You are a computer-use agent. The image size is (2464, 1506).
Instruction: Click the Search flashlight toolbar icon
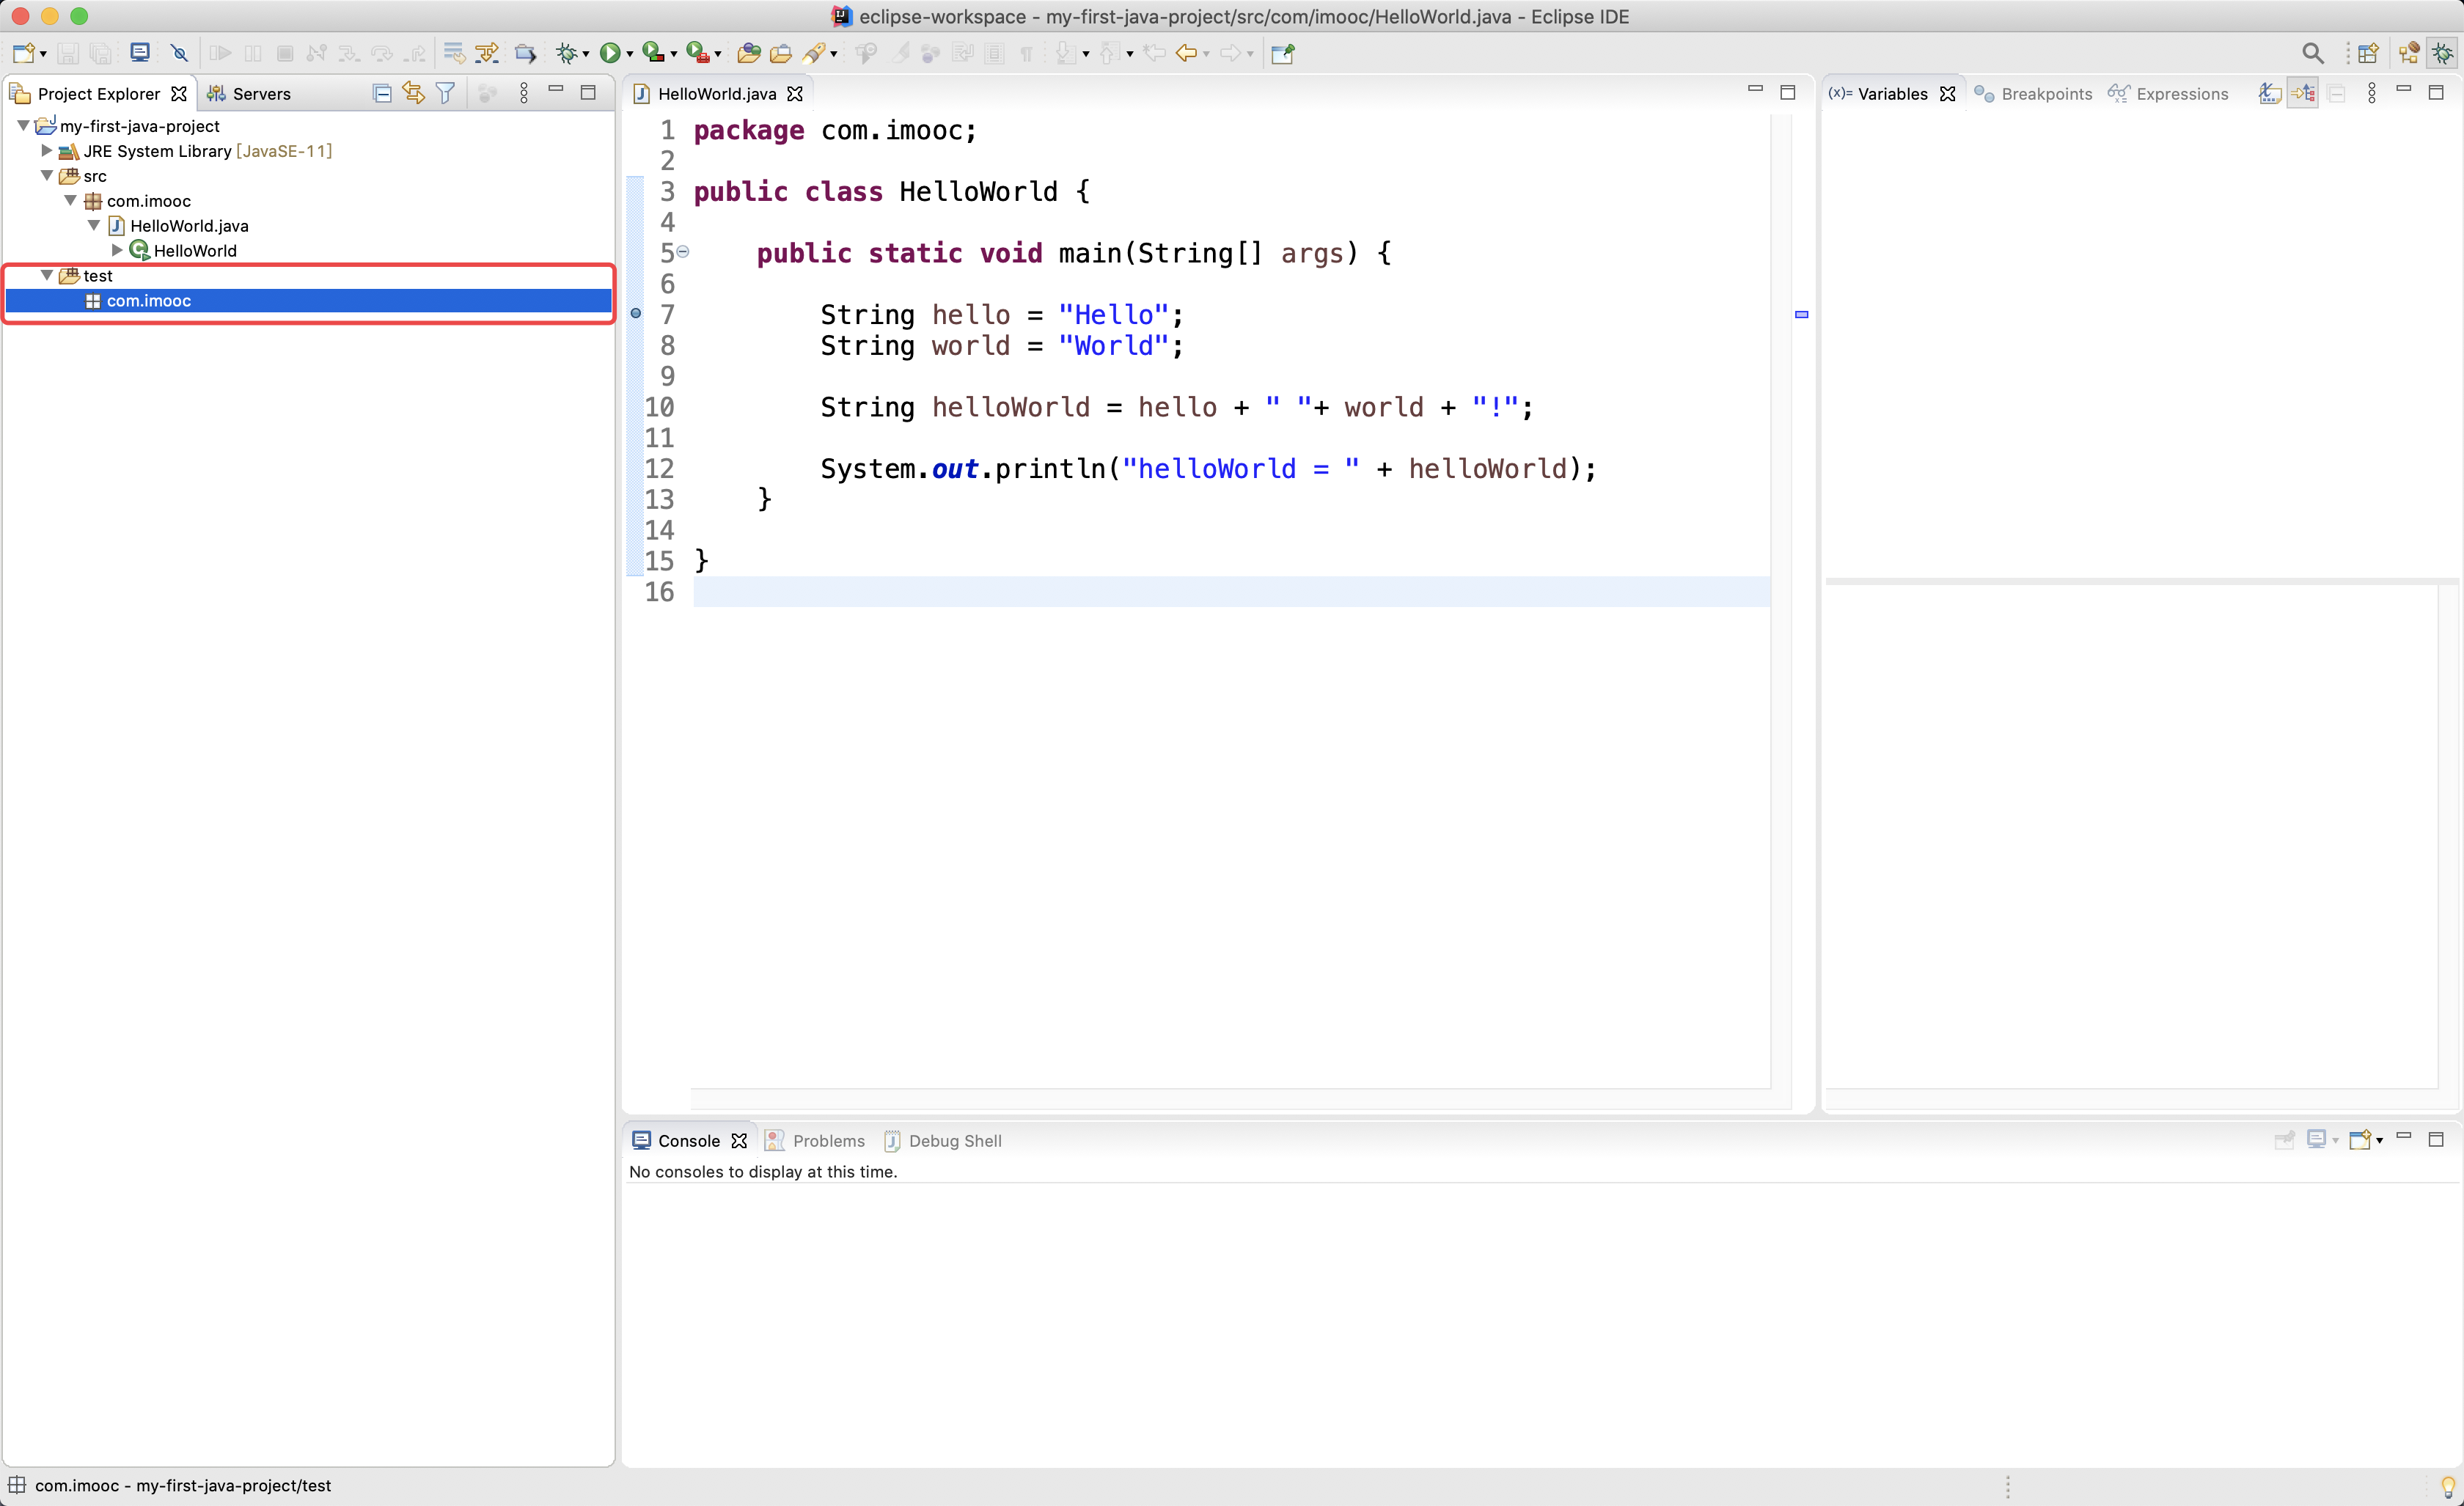(x=815, y=54)
